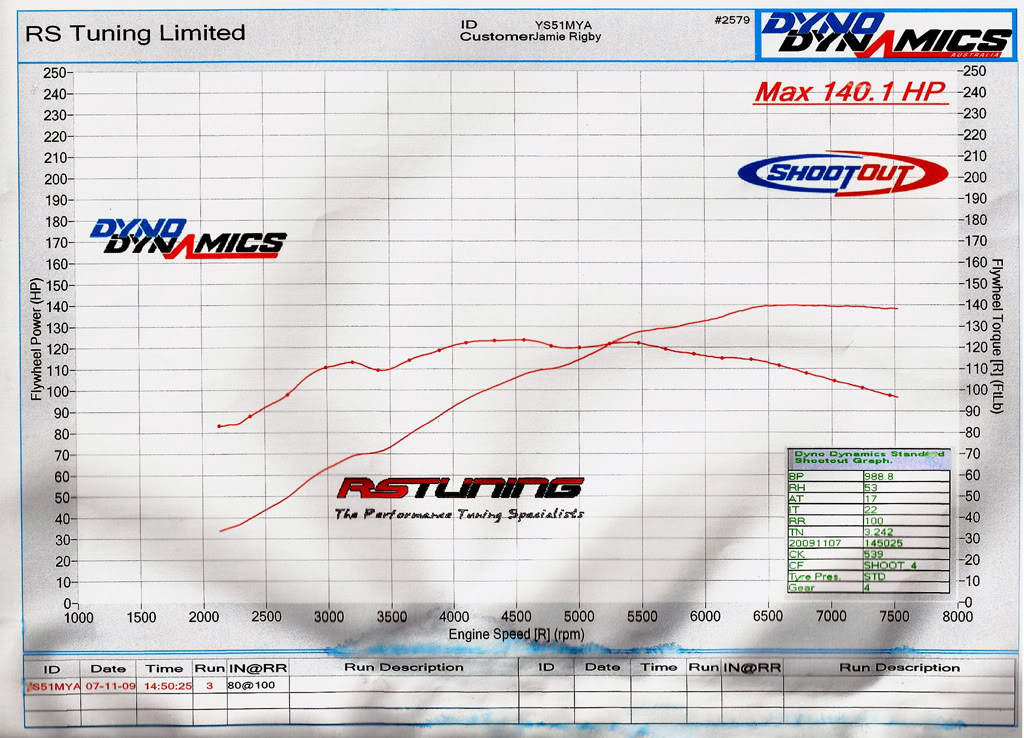Click the 'Flywheel Torque [R] (FtLb)' axis label
1024x738 pixels.
[x=997, y=336]
